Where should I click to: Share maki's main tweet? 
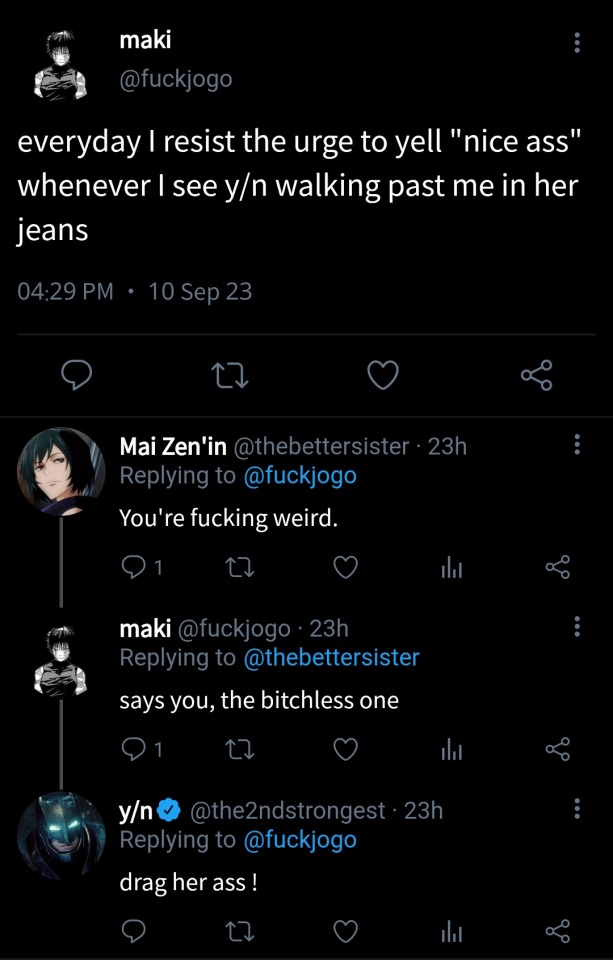pos(536,376)
